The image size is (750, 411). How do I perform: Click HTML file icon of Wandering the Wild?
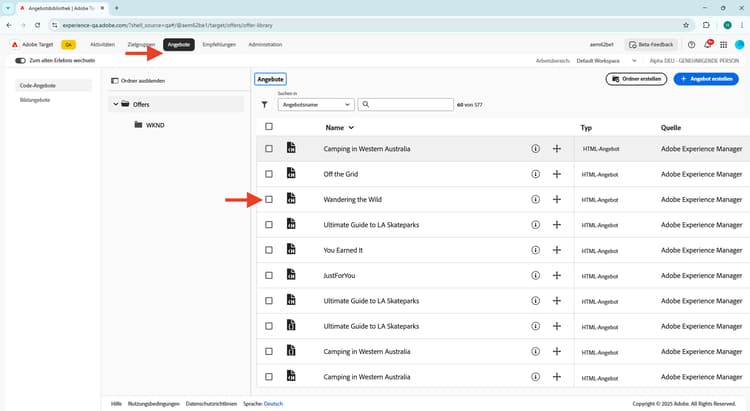pyautogui.click(x=291, y=199)
